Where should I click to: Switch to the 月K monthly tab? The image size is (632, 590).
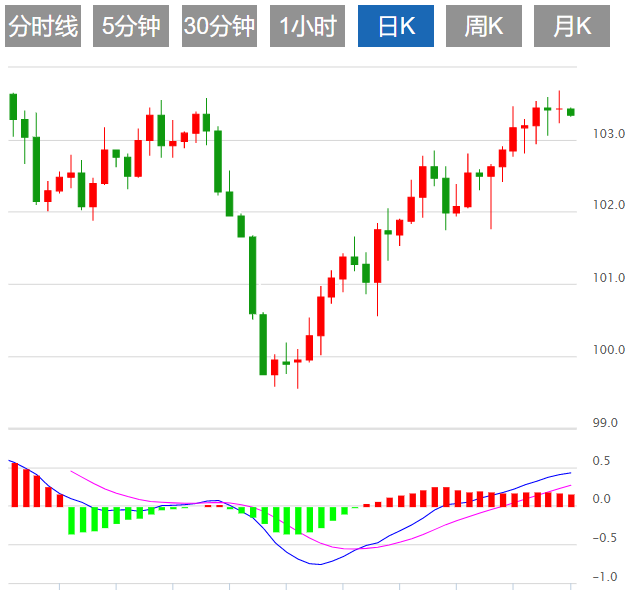pos(572,26)
